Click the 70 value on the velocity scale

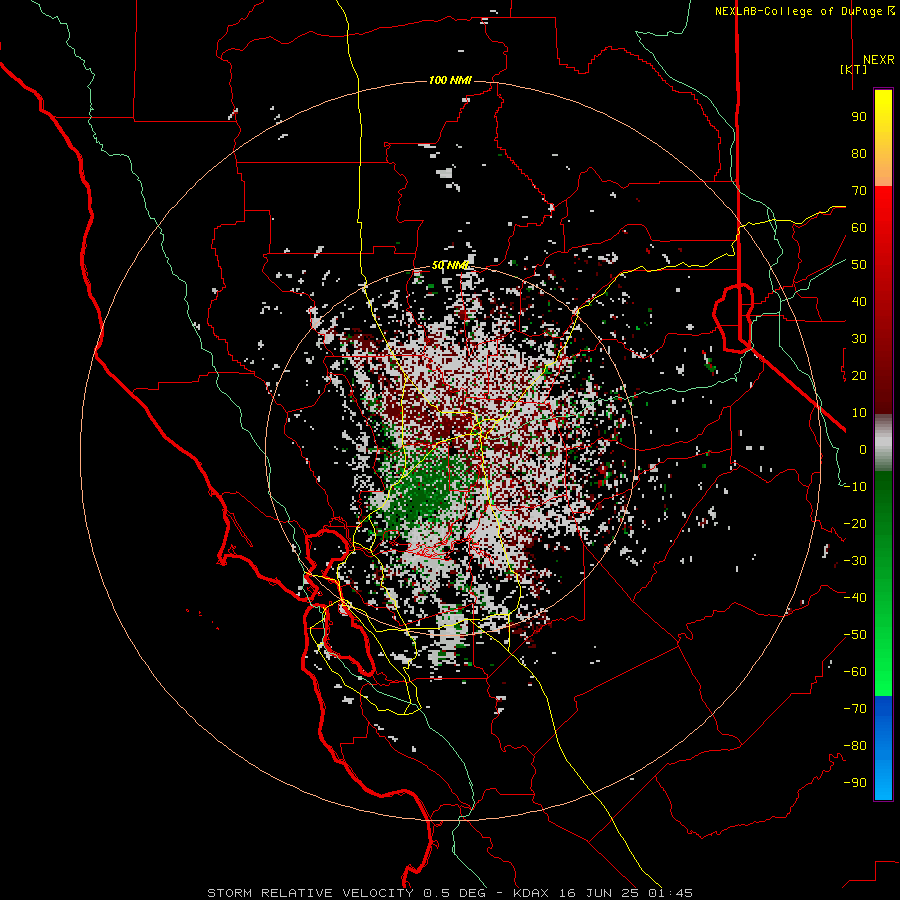point(859,191)
